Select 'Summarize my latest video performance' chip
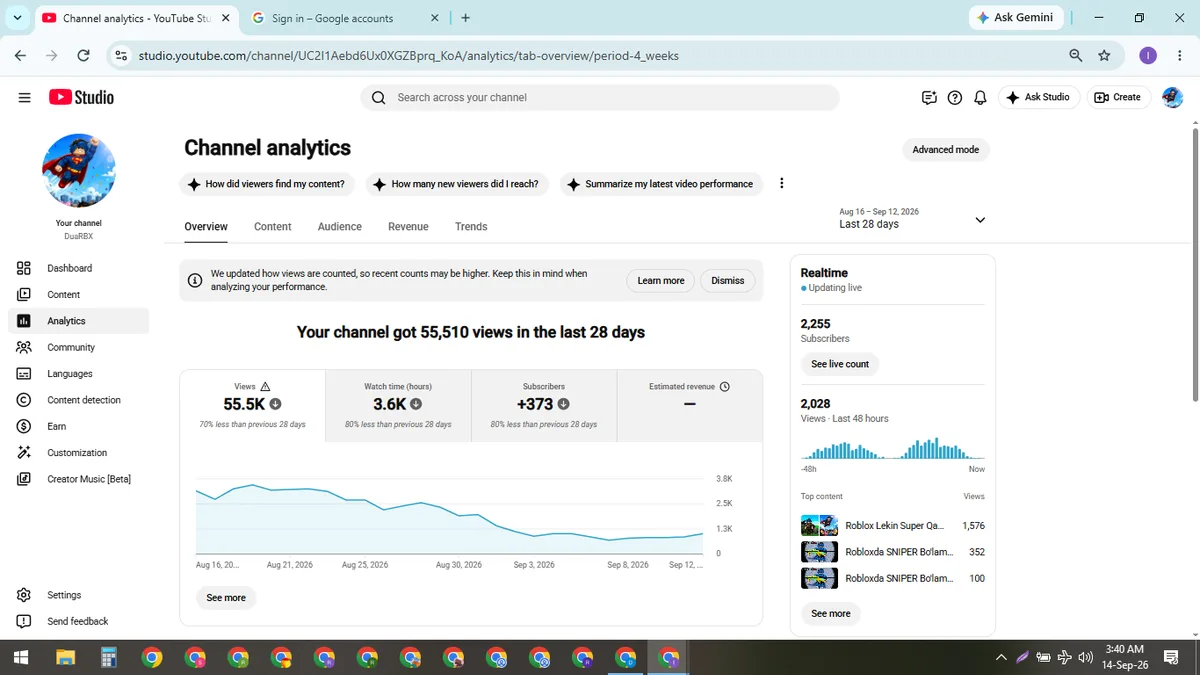Image resolution: width=1200 pixels, height=675 pixels. point(659,184)
